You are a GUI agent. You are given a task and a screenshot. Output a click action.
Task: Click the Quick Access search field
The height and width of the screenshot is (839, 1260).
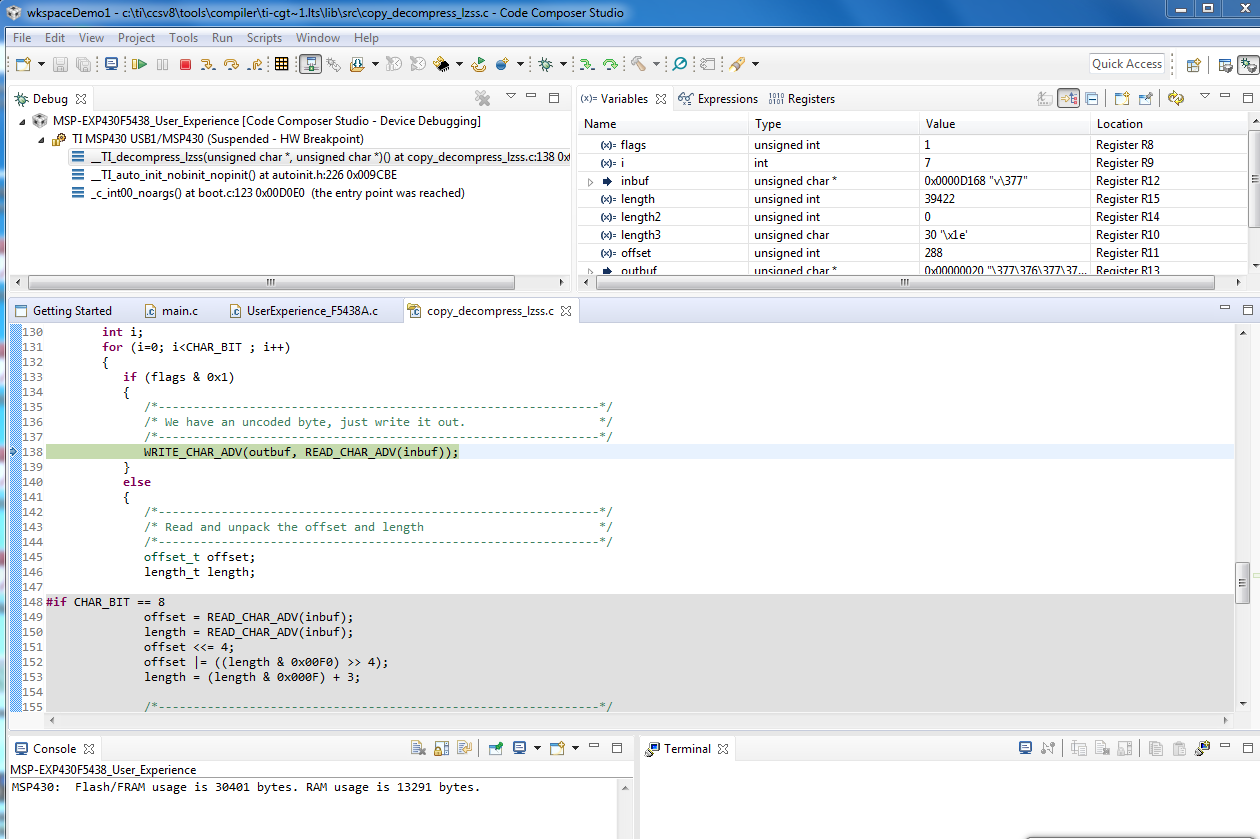[x=1126, y=64]
